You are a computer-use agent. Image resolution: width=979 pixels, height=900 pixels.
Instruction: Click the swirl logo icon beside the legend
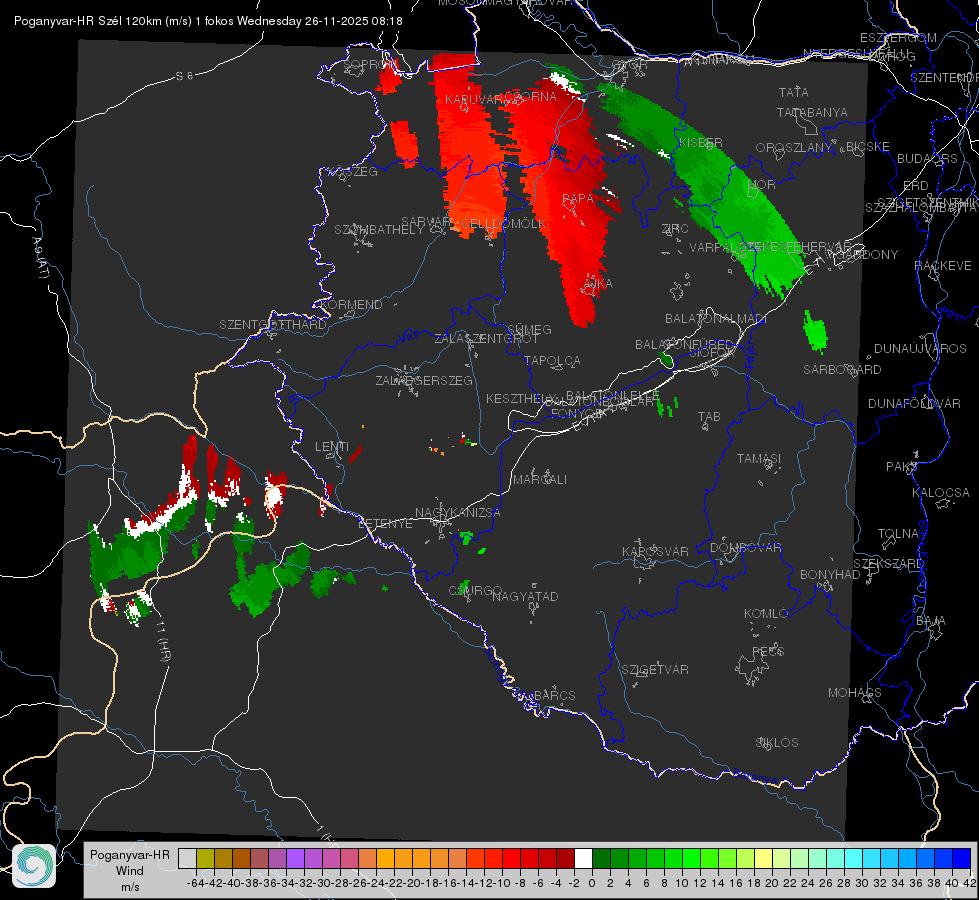pos(34,866)
